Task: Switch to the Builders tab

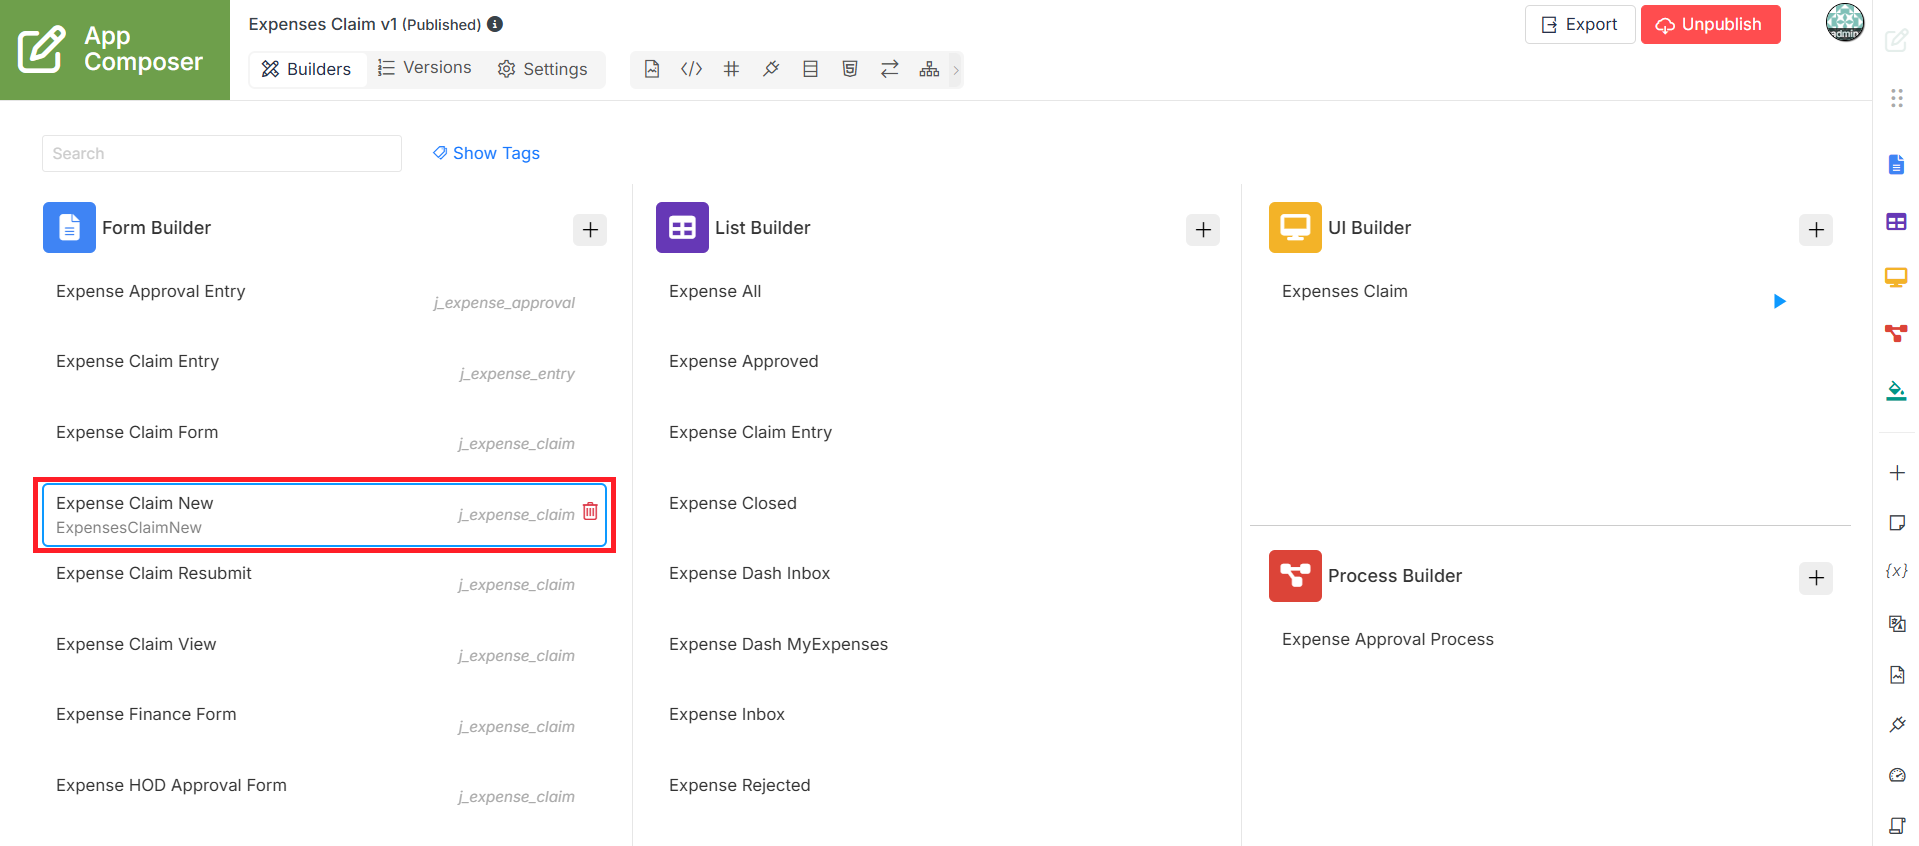Action: click(x=306, y=69)
